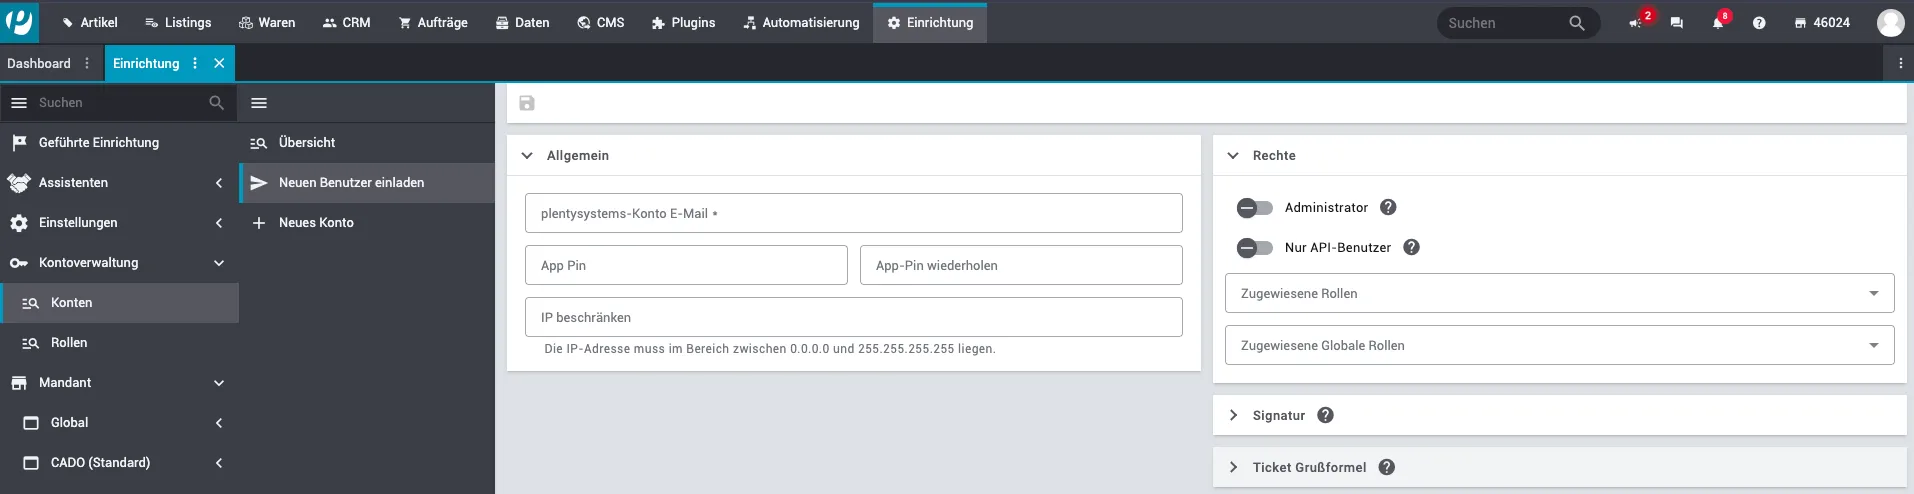Image resolution: width=1914 pixels, height=494 pixels.
Task: Collapse the Rechte panel
Action: tap(1233, 155)
